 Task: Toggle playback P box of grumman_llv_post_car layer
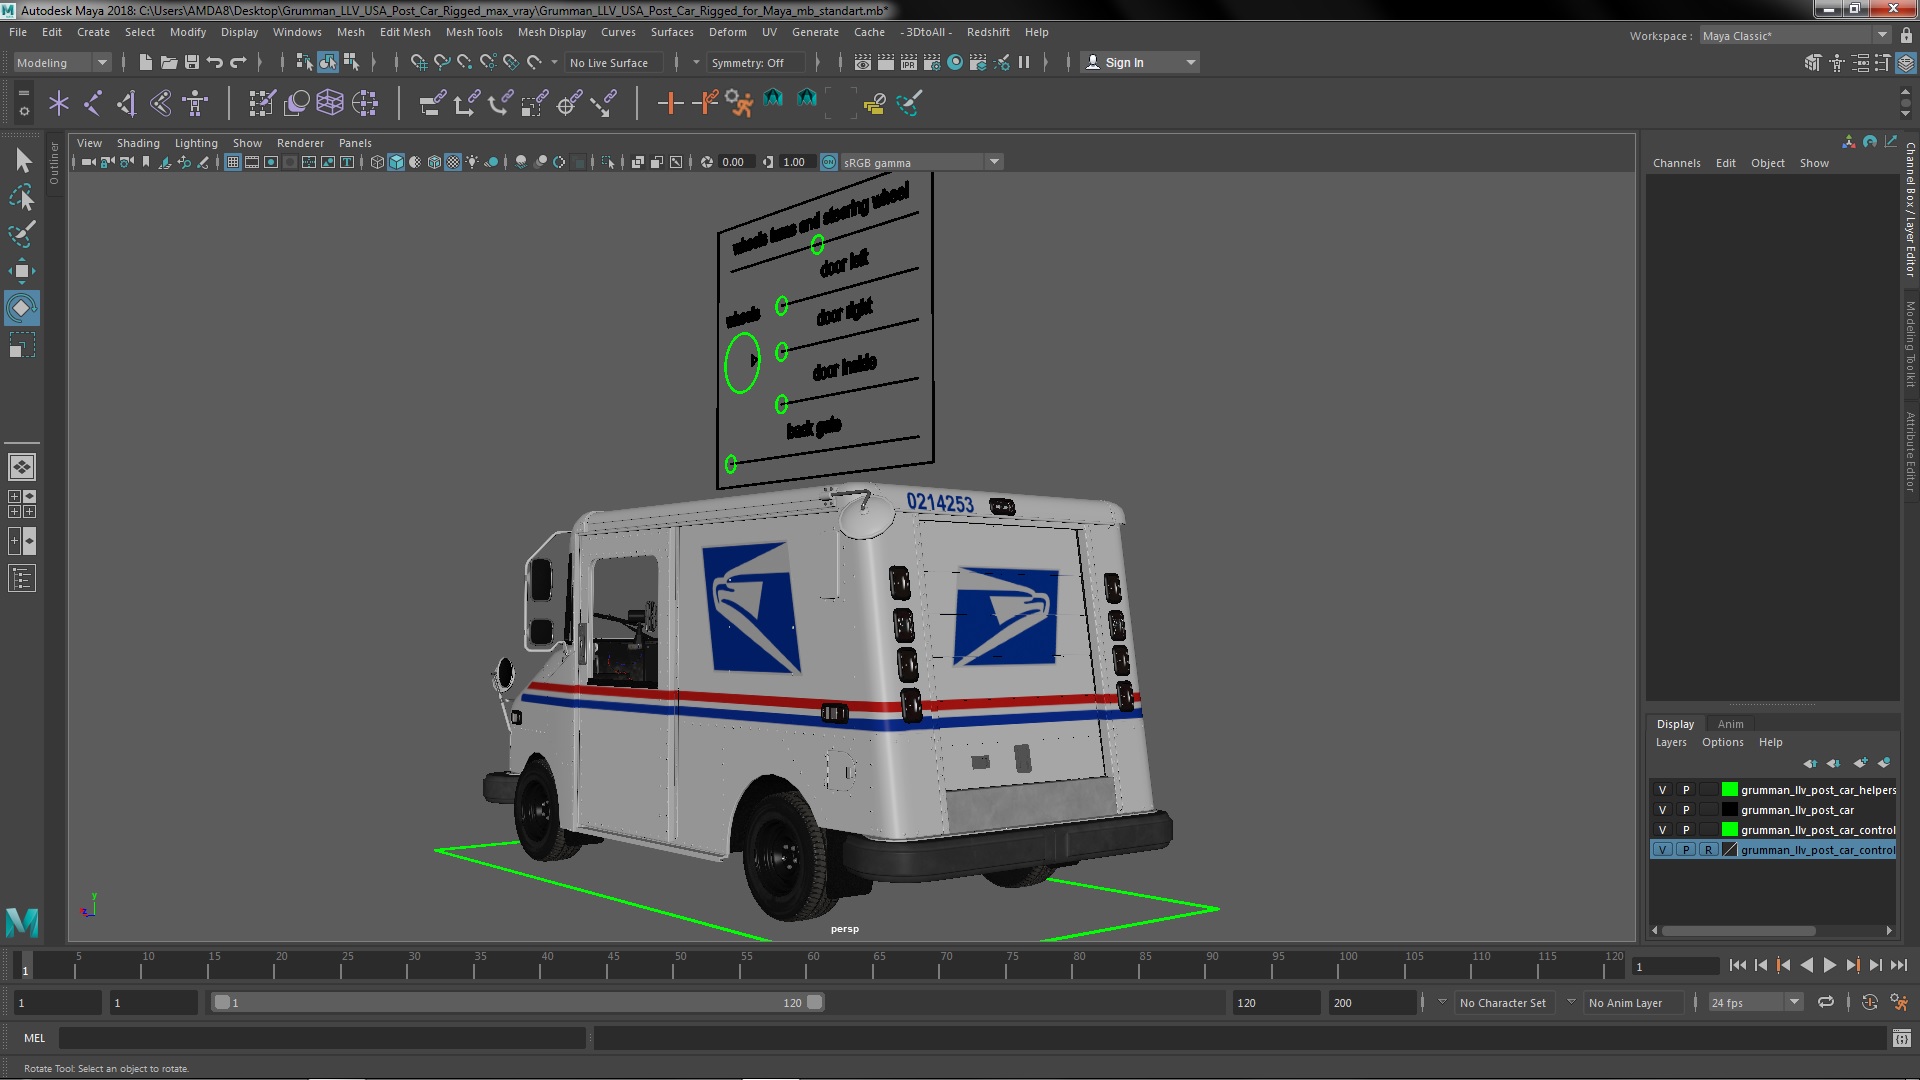coord(1685,810)
